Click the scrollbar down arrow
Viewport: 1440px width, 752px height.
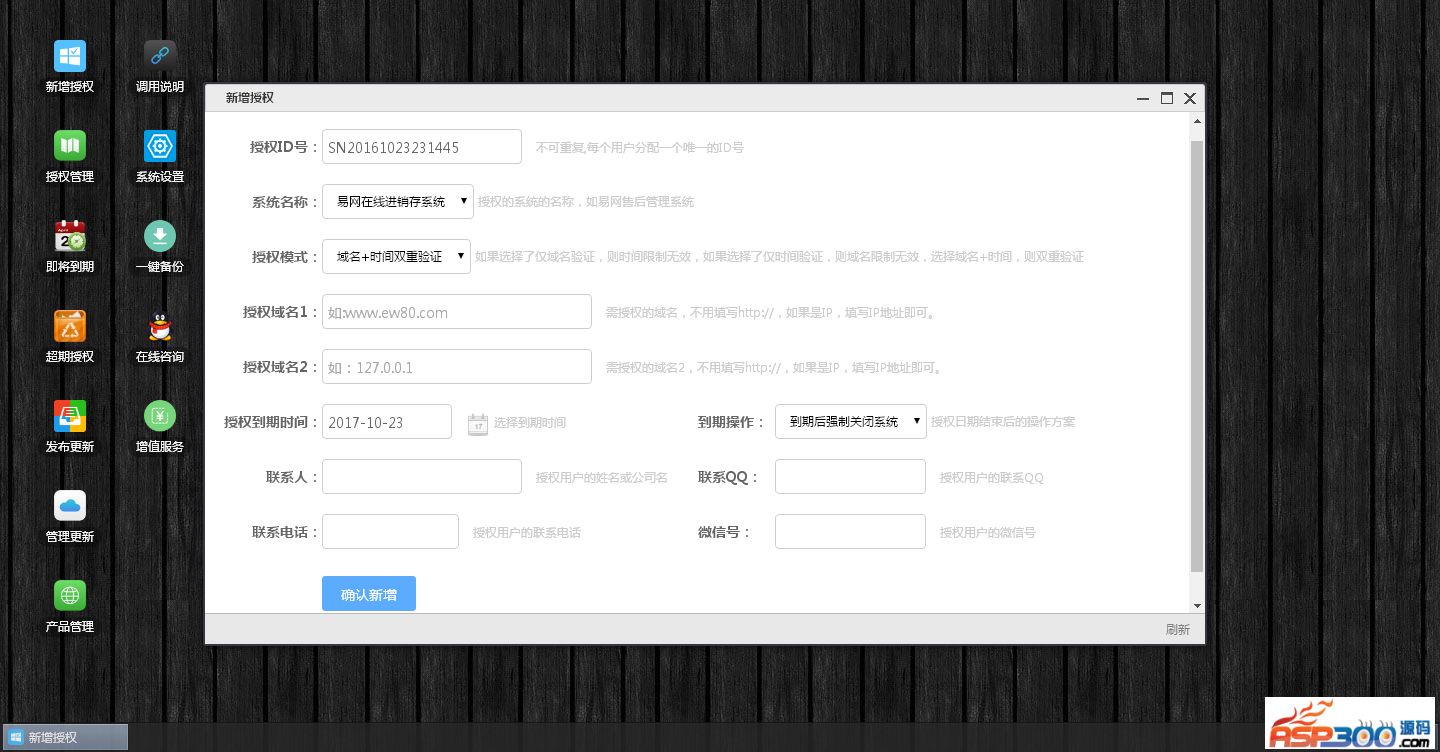(x=1197, y=605)
